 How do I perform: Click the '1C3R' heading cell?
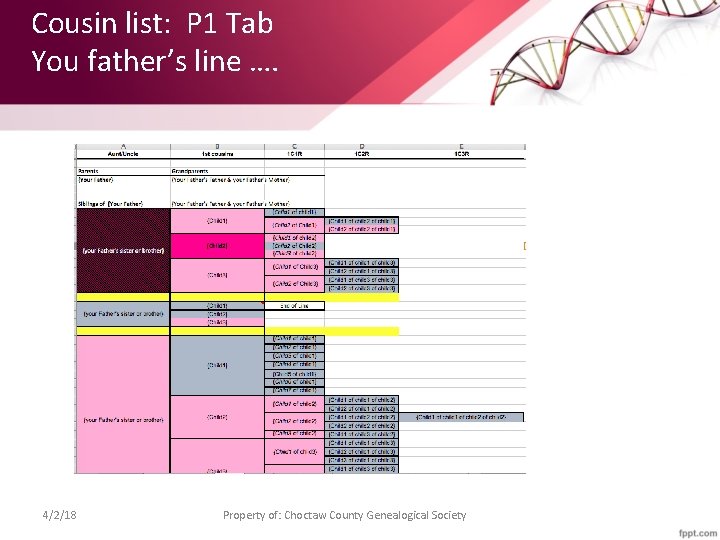461,154
